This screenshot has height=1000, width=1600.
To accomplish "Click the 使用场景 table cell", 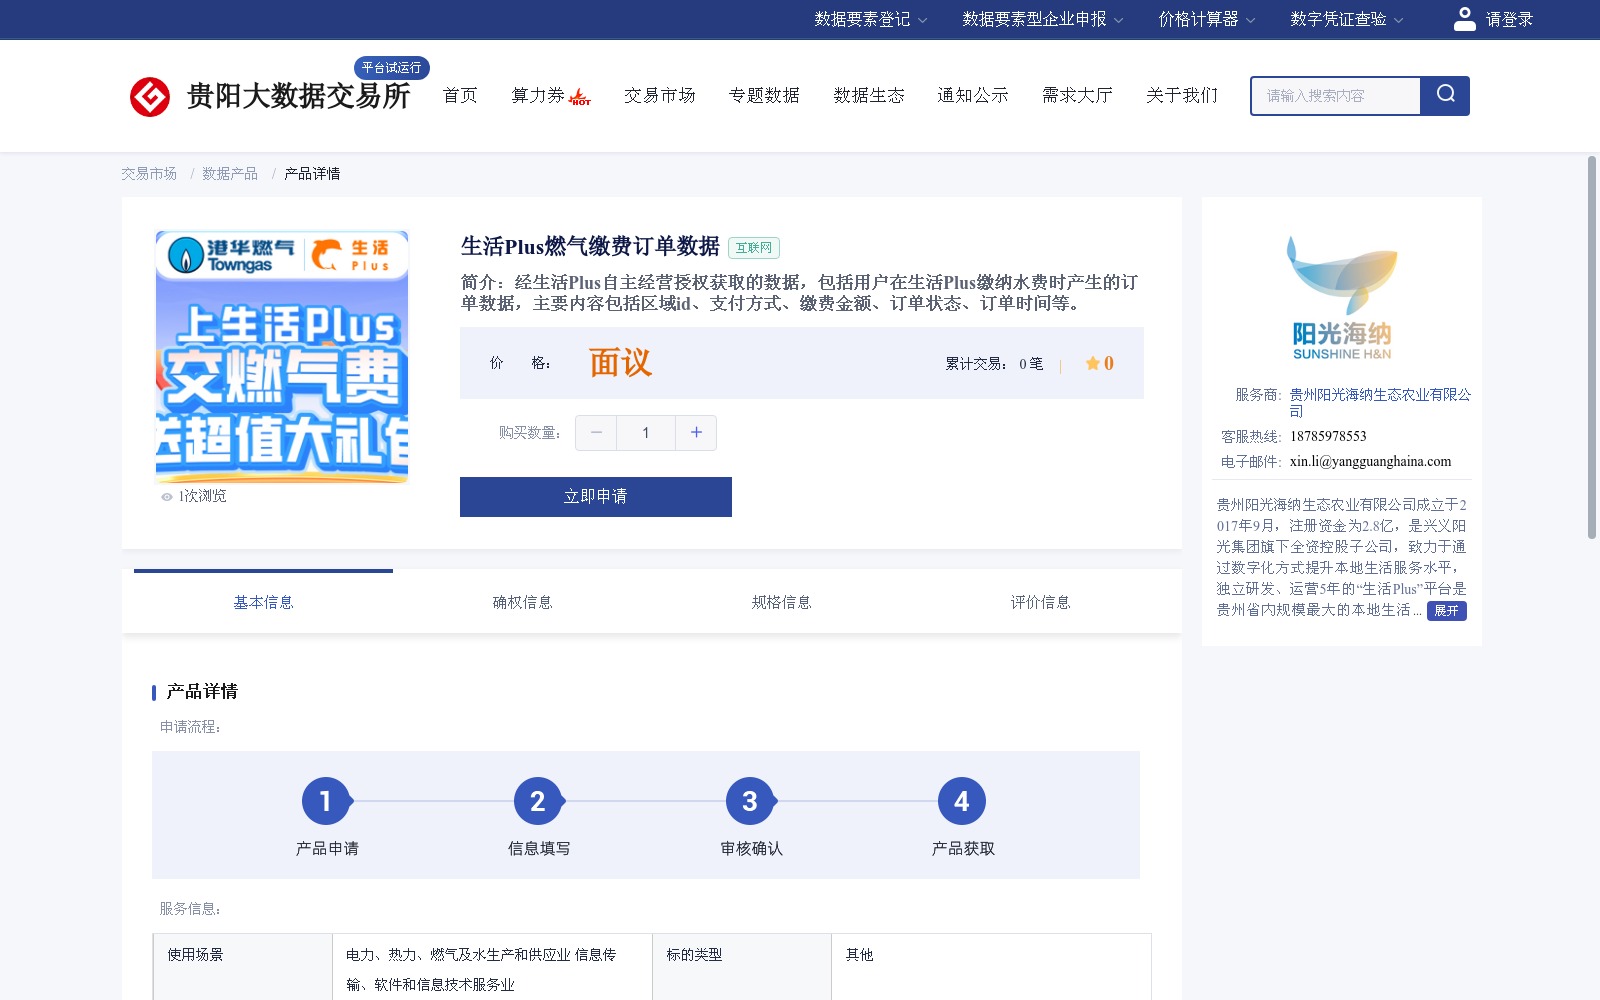I will pos(243,967).
